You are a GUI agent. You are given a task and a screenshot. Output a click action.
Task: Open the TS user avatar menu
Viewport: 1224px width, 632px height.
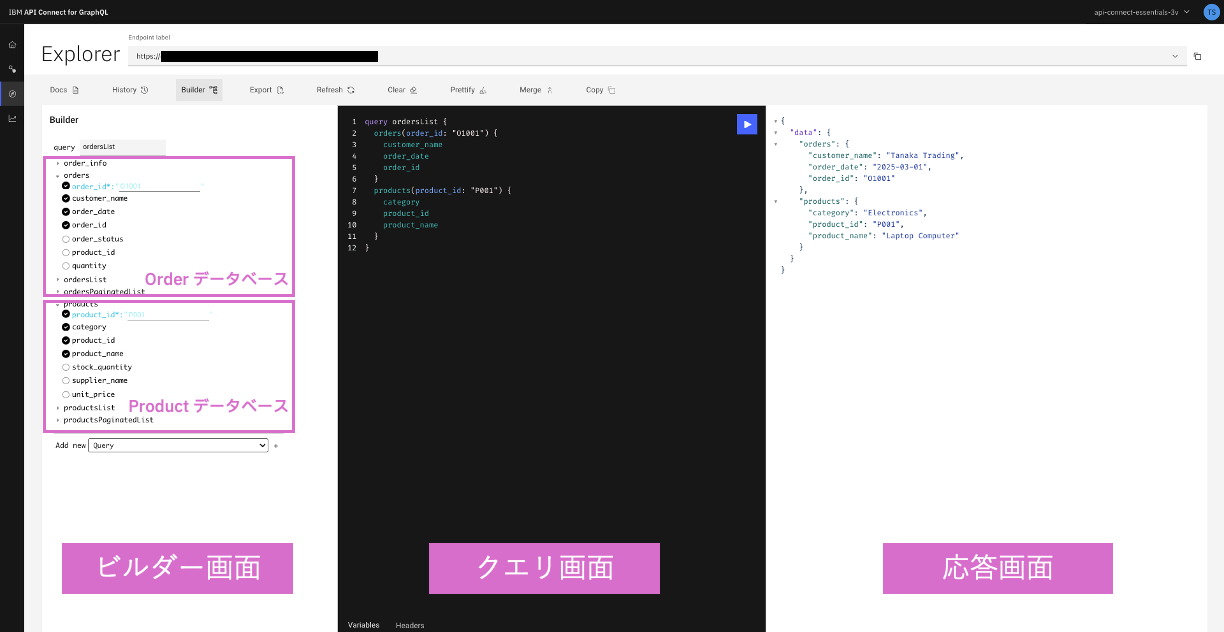click(x=1210, y=12)
